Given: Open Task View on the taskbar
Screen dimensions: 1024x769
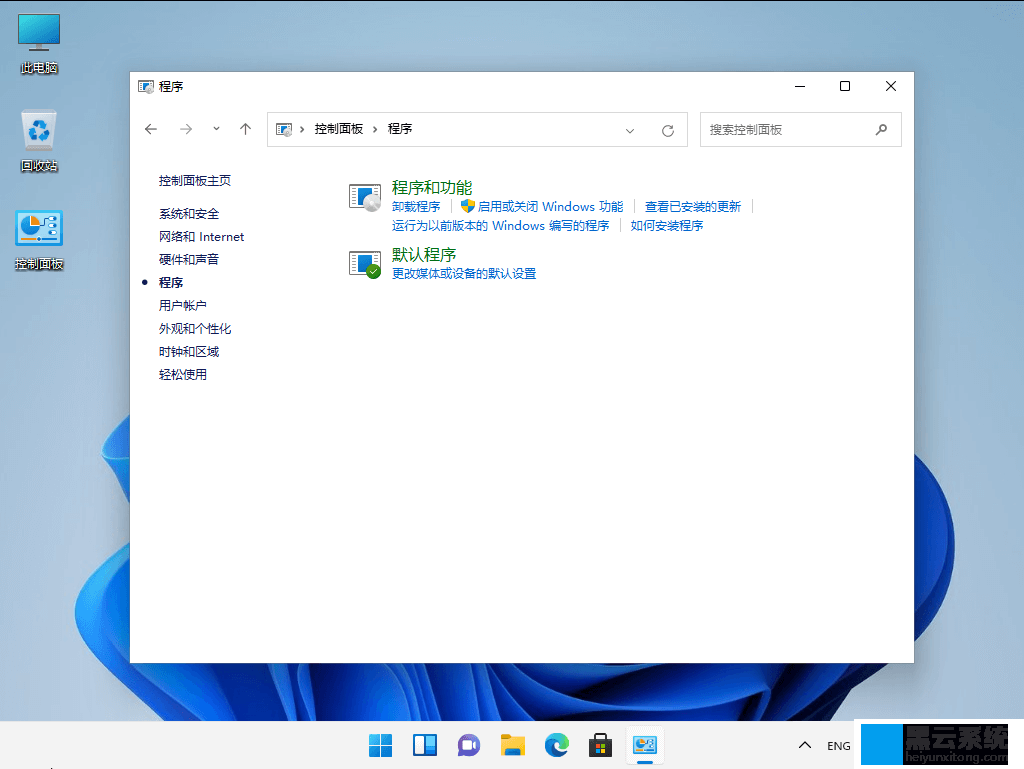Looking at the screenshot, I should (424, 745).
